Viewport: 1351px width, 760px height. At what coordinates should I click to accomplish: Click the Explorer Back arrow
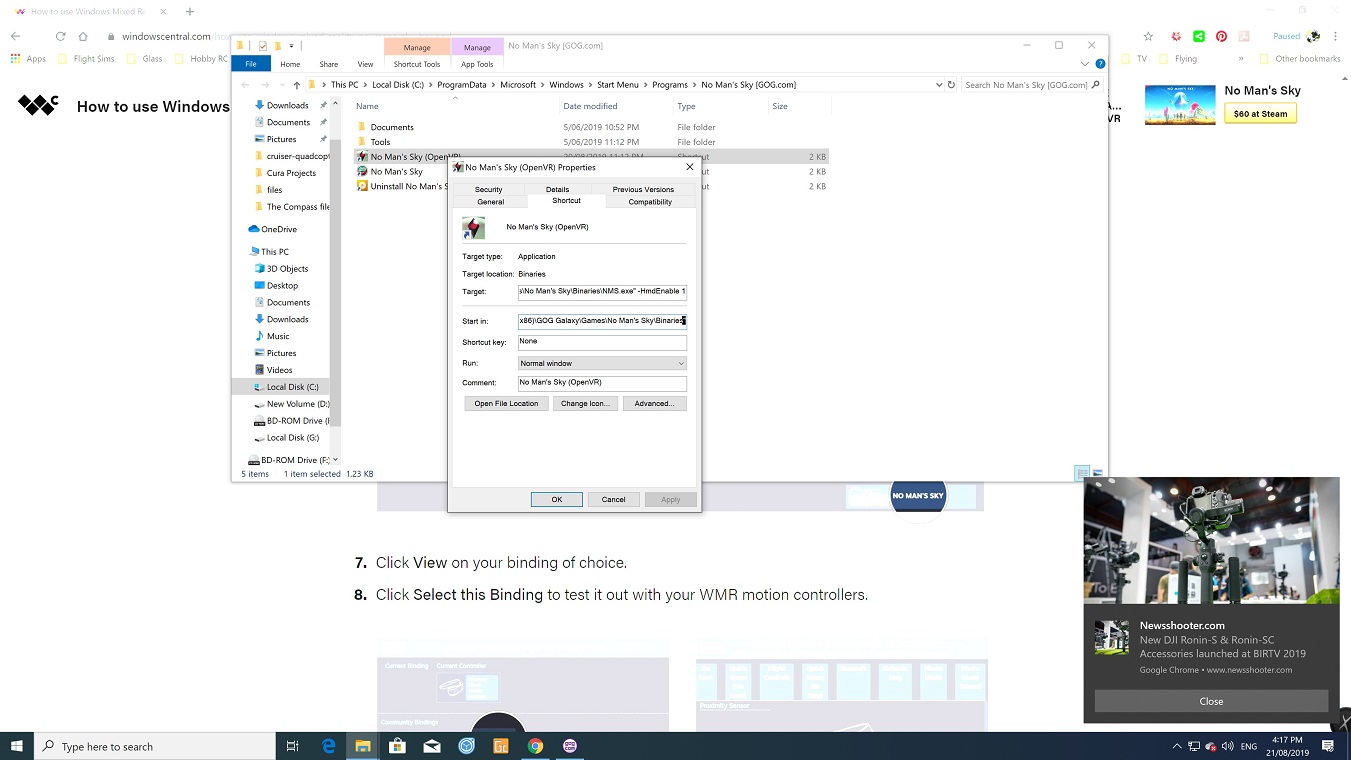click(246, 85)
